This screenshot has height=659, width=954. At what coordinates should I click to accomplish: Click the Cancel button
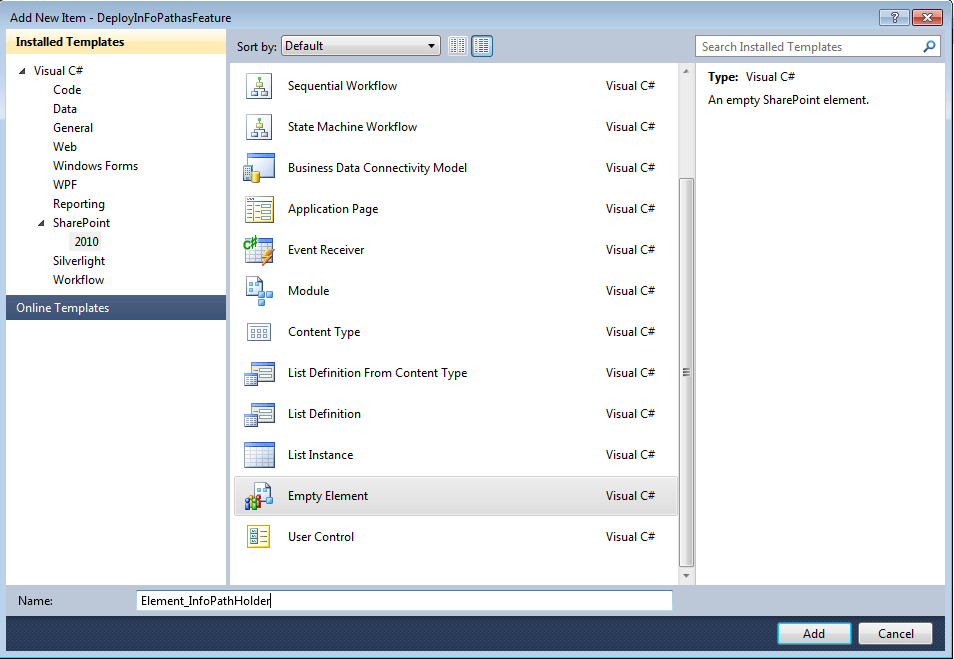coord(896,633)
